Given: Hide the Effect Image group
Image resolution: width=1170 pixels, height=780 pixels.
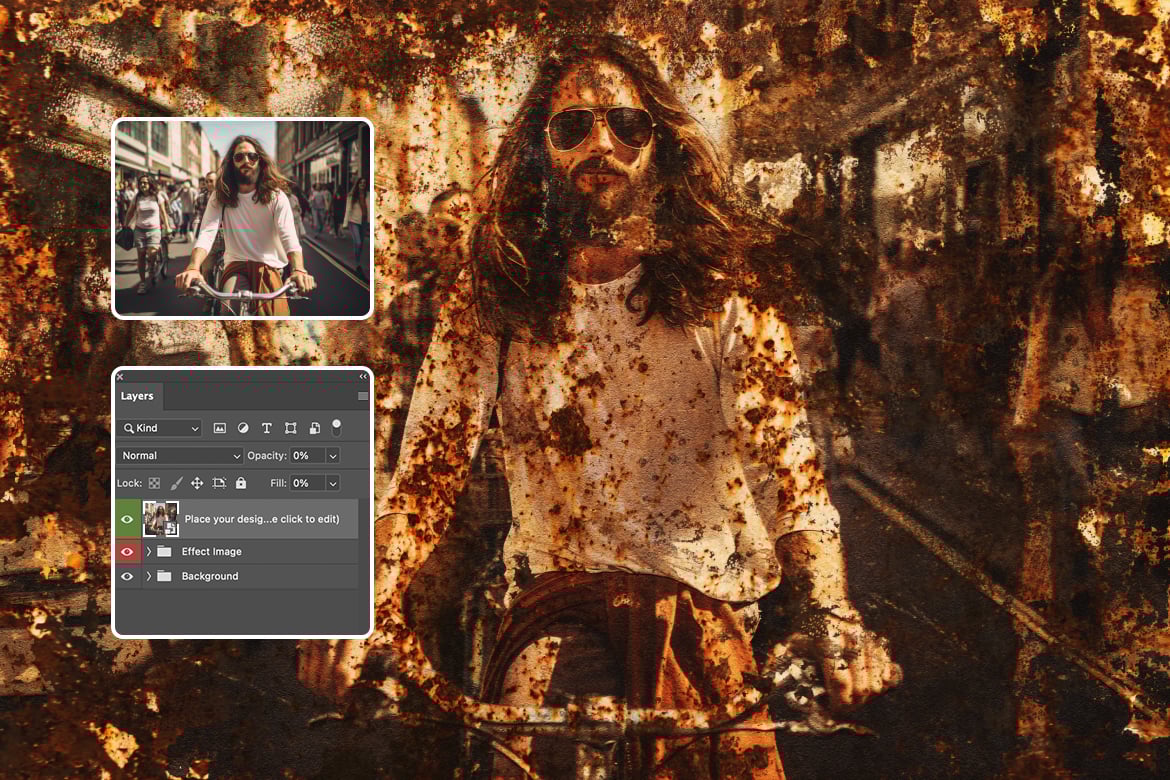Looking at the screenshot, I should coord(127,552).
